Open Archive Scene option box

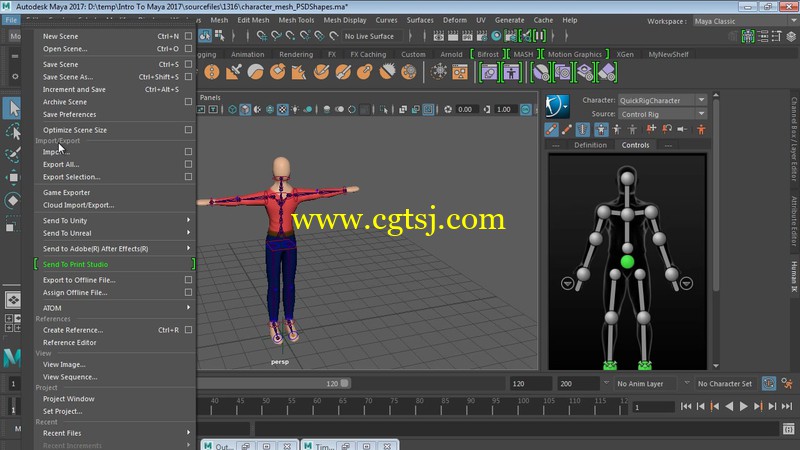pyautogui.click(x=188, y=102)
